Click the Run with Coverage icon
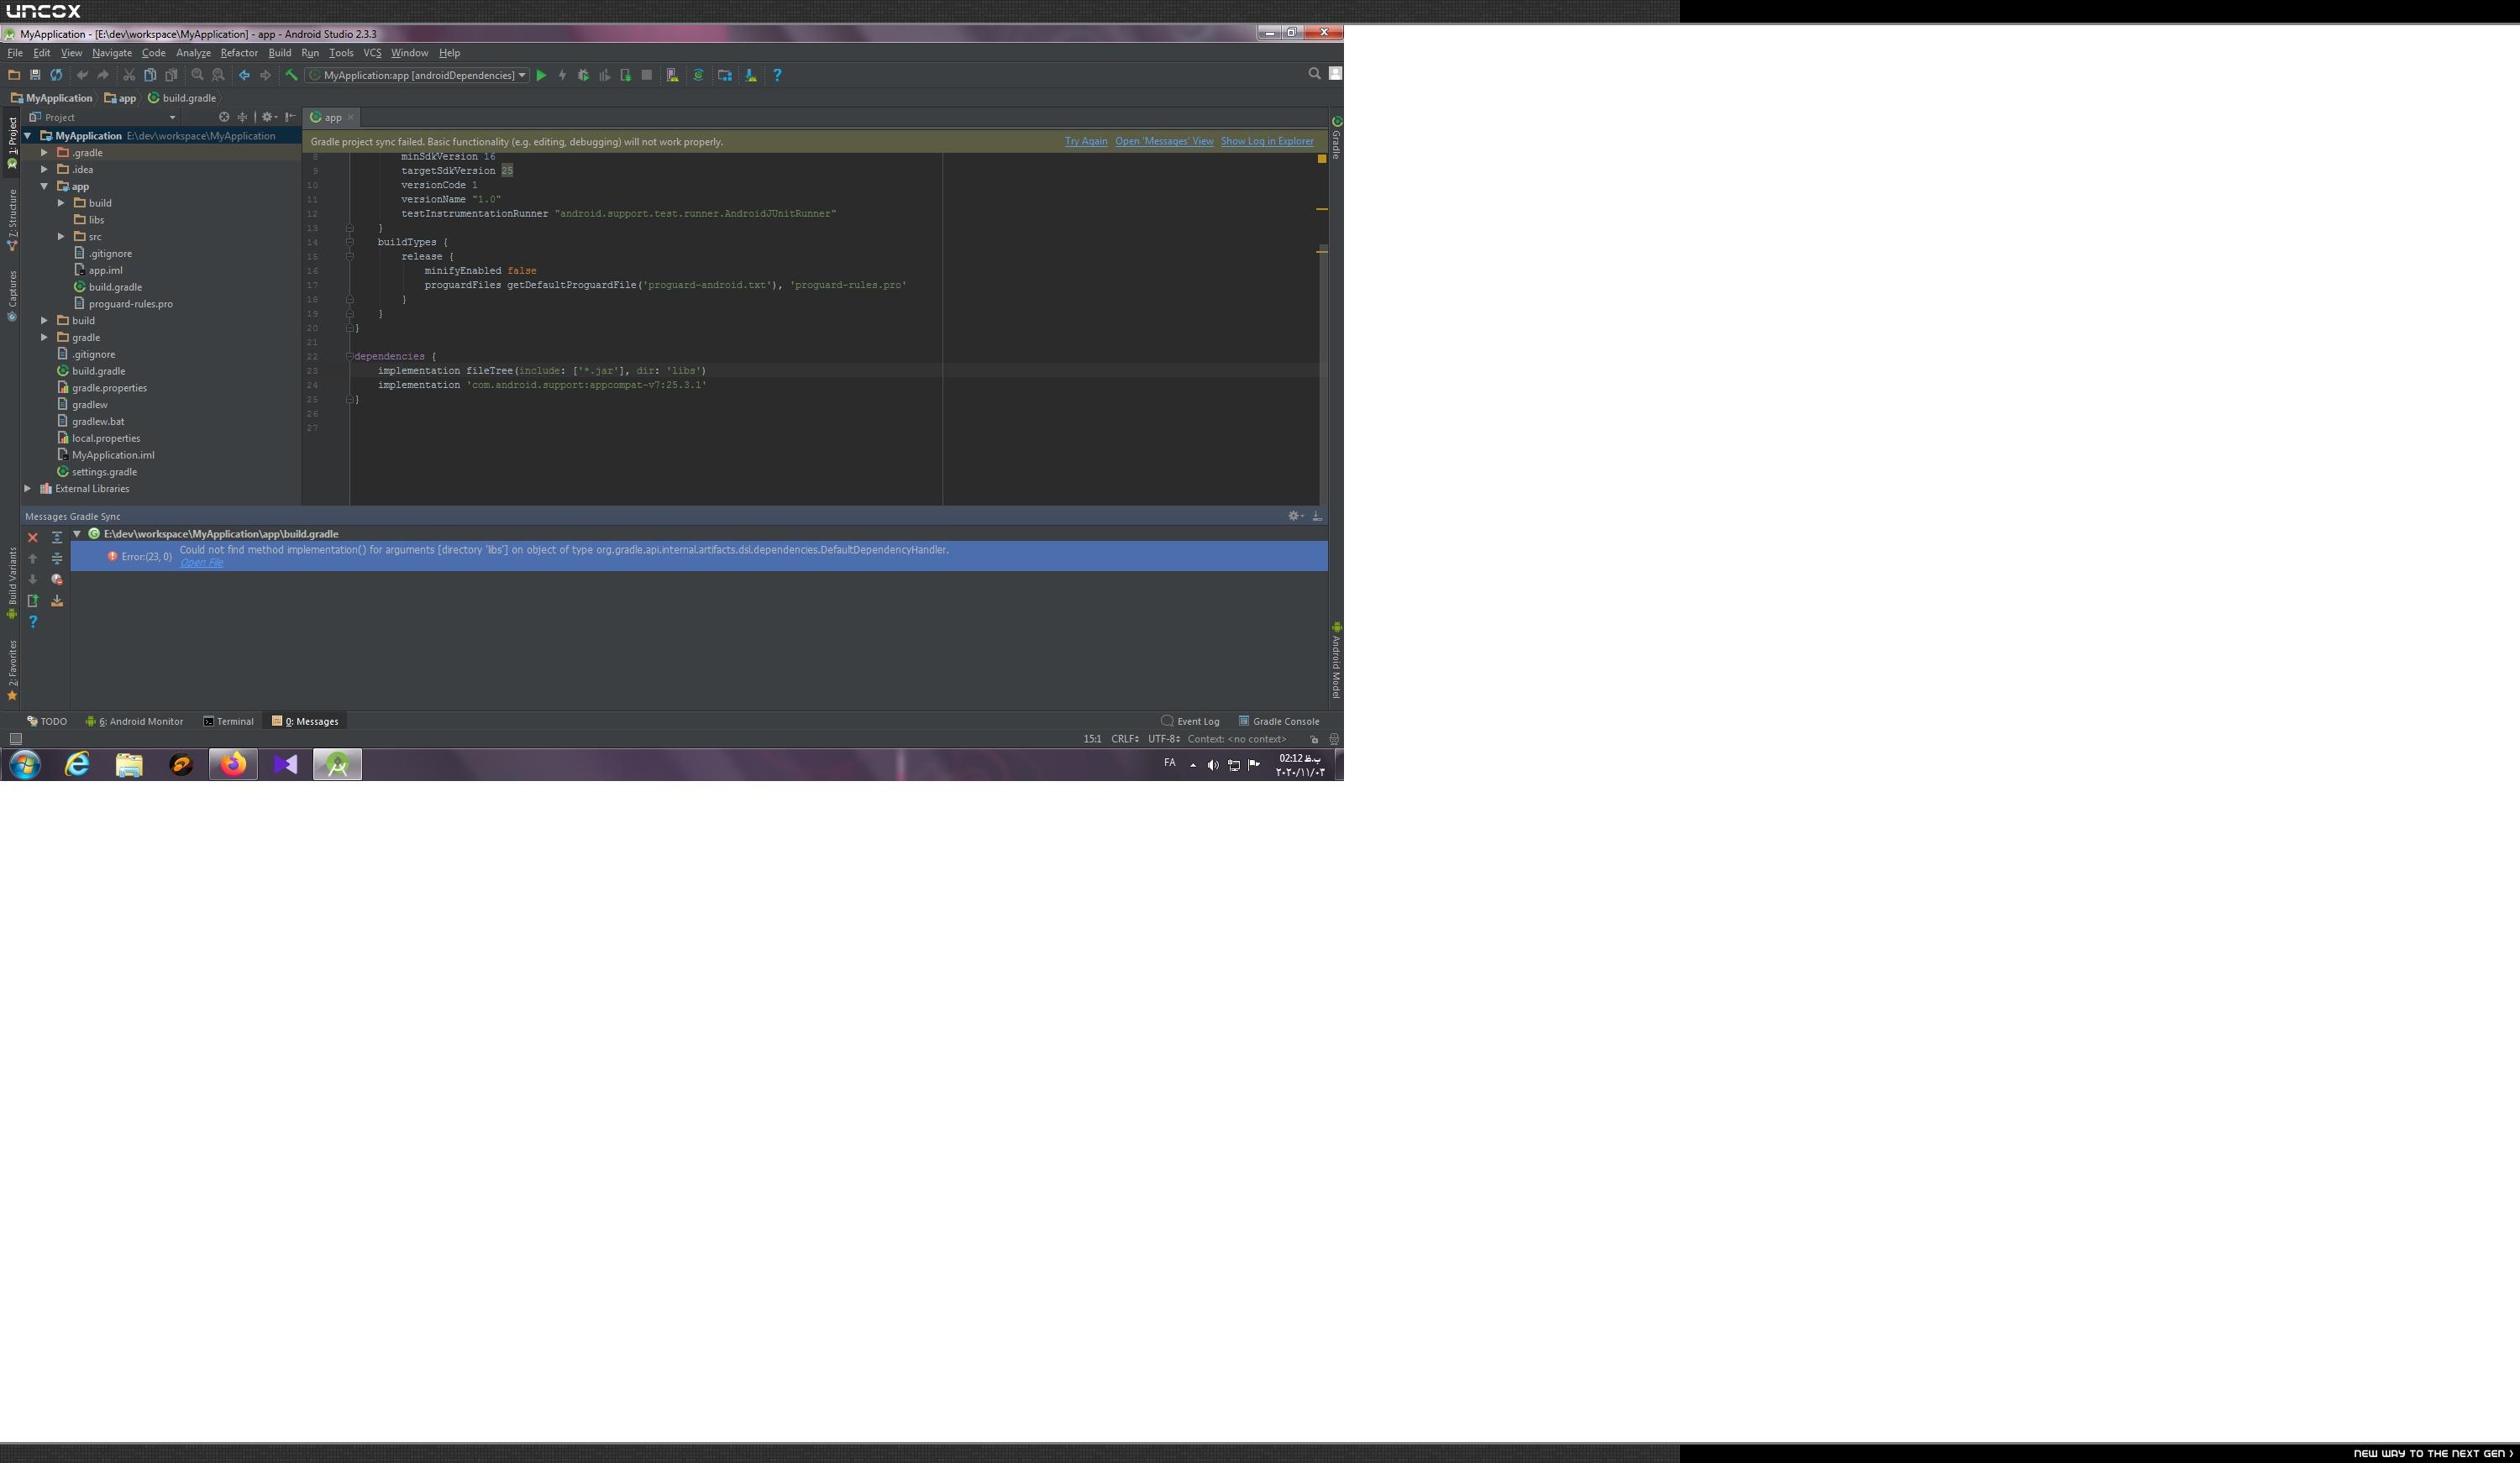The width and height of the screenshot is (2520, 1463). (x=604, y=75)
